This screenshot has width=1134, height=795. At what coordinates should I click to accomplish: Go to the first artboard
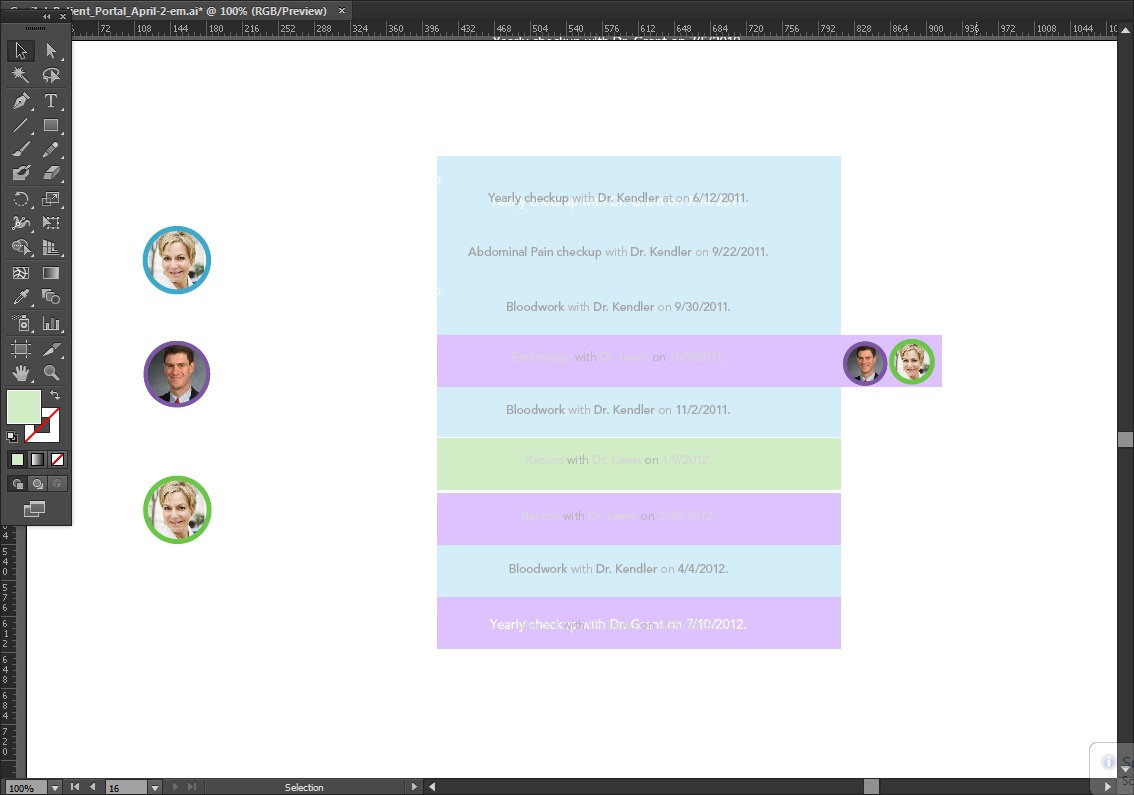click(x=74, y=787)
